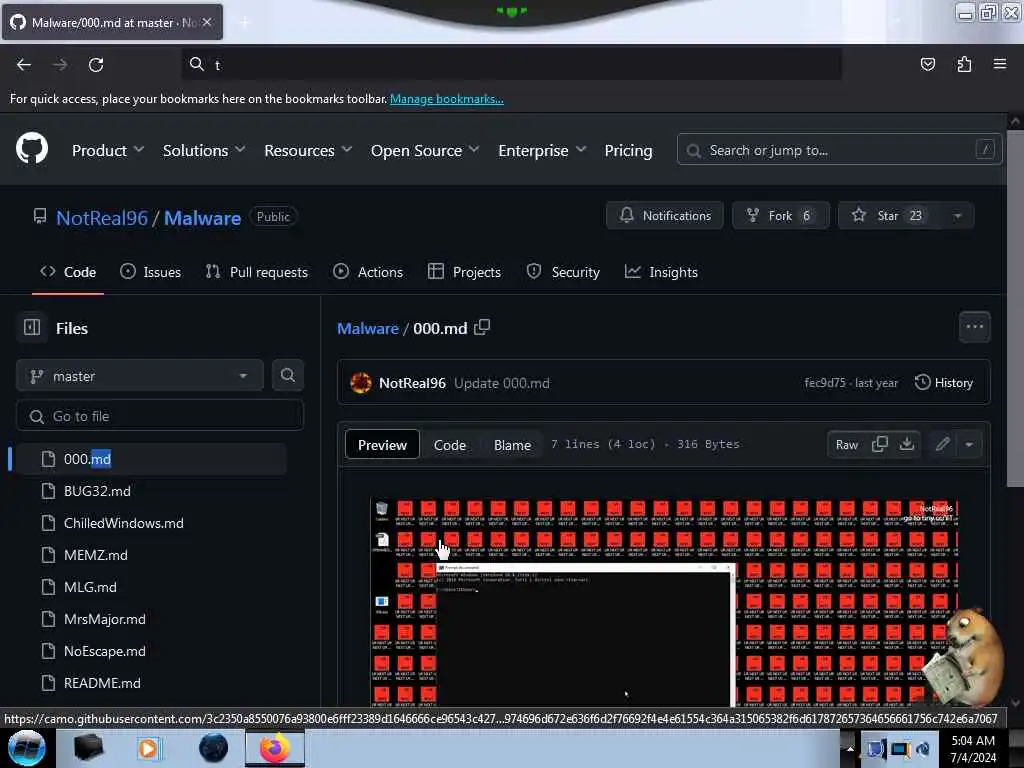The image size is (1024, 768).
Task: Expand the Resources navigation dropdown
Action: (308, 150)
